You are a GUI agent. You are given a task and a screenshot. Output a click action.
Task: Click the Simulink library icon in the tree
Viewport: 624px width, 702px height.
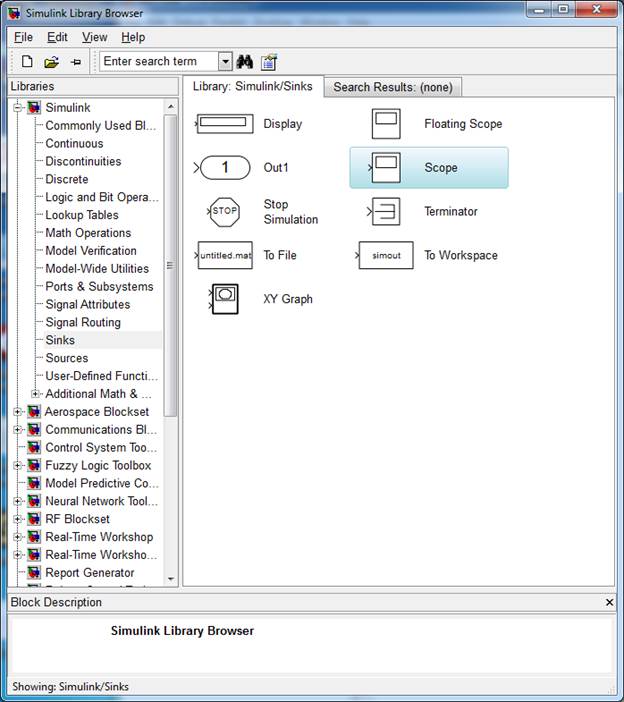(x=34, y=107)
